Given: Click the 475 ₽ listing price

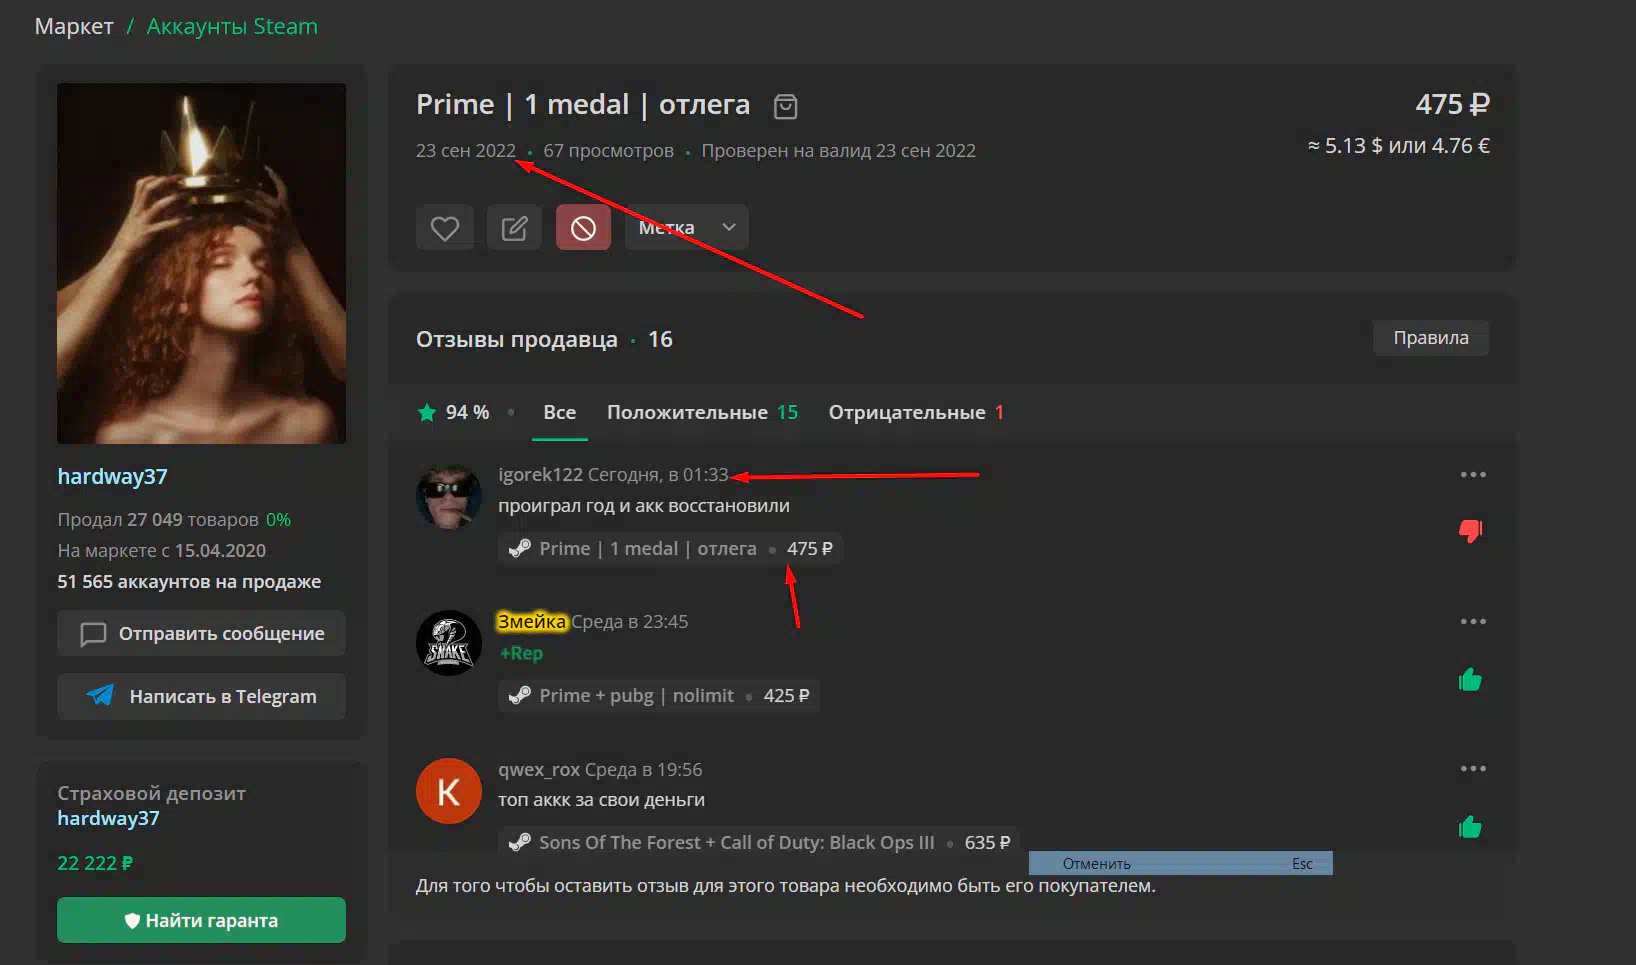Looking at the screenshot, I should (1452, 104).
